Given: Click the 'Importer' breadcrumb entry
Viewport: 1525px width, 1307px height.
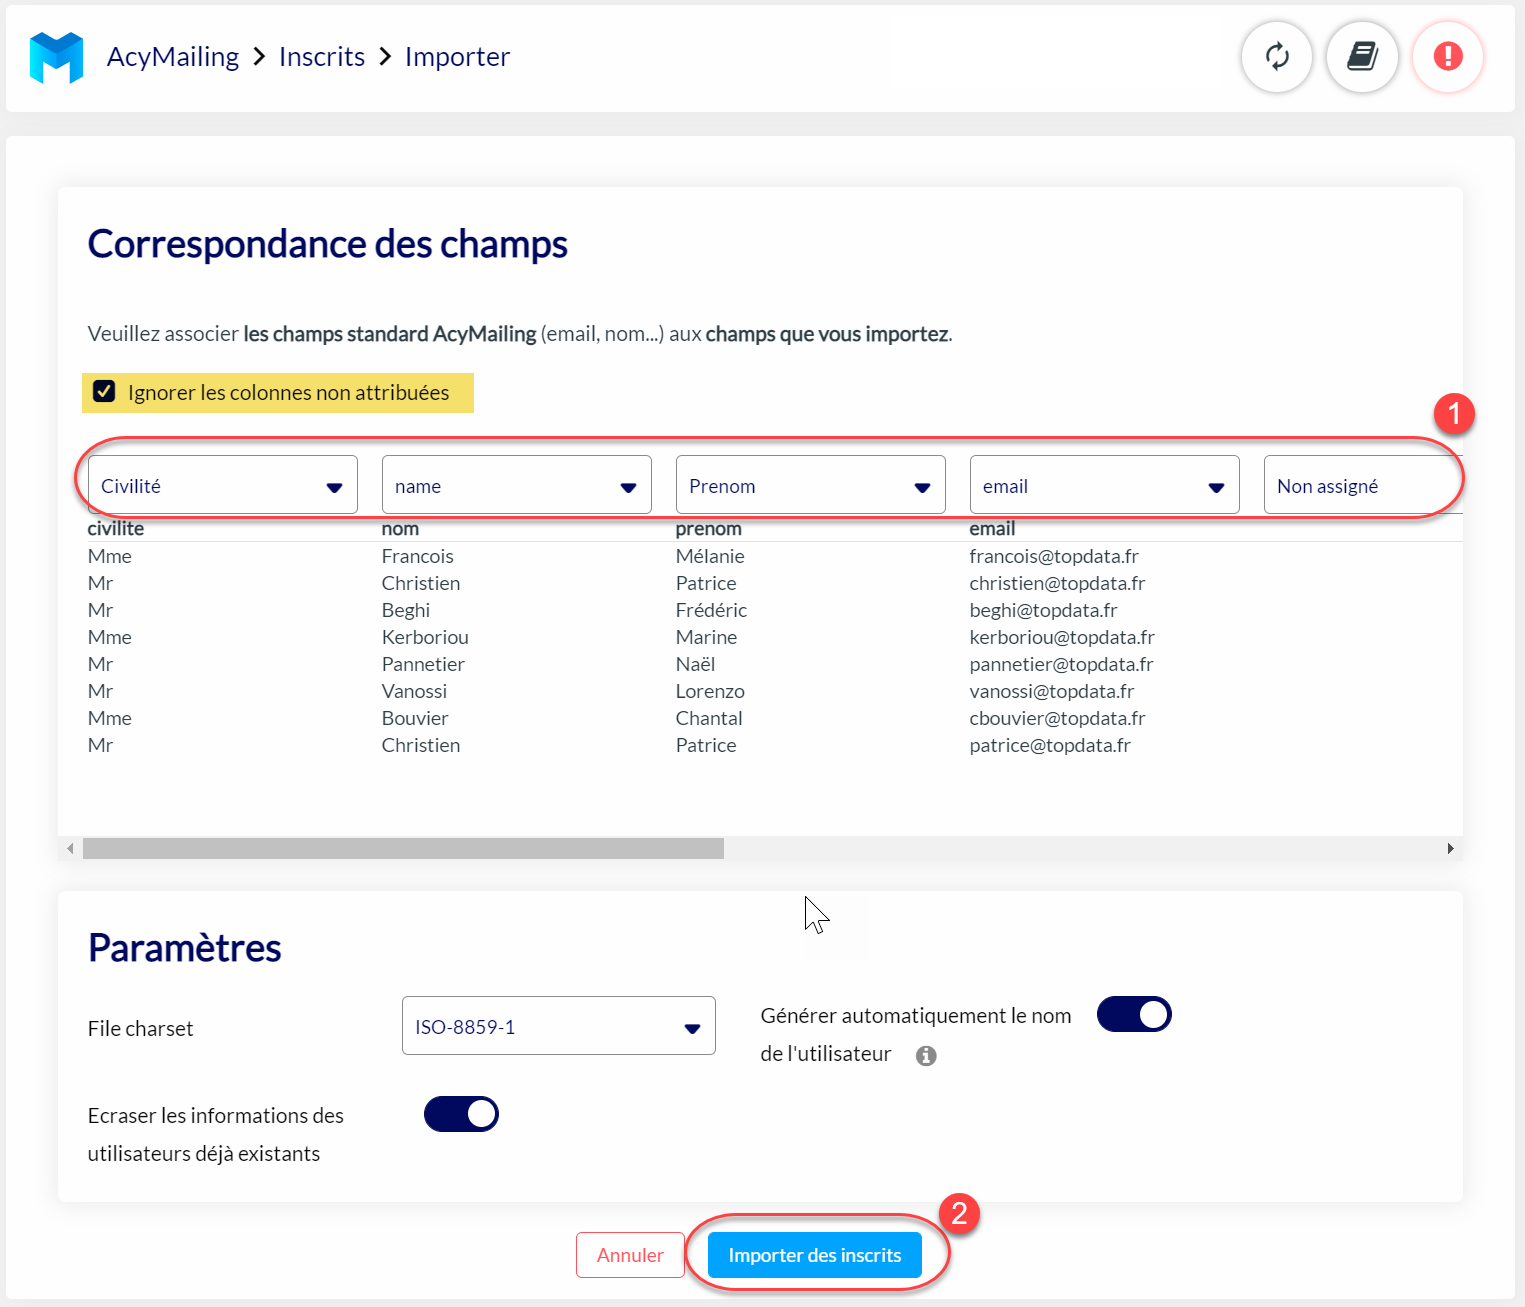Looking at the screenshot, I should pyautogui.click(x=456, y=57).
